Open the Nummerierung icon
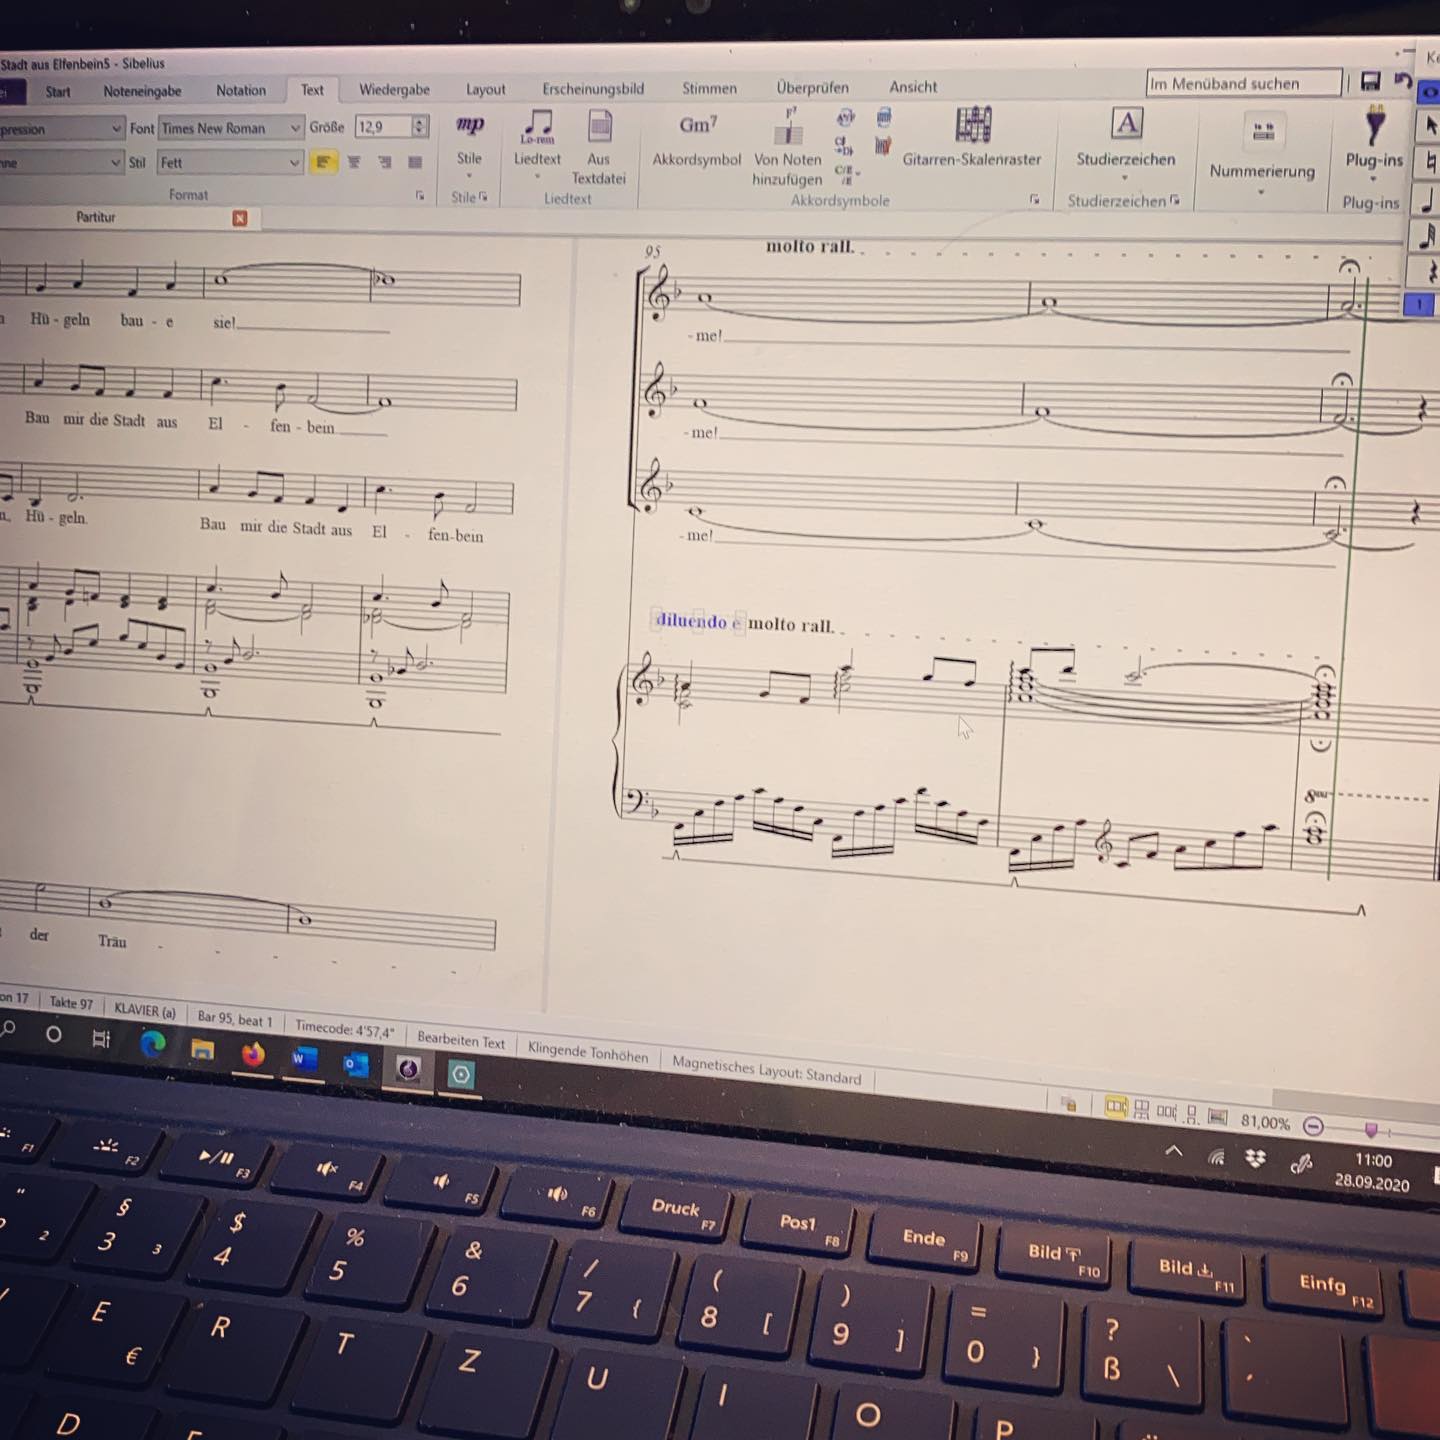 (x=1263, y=131)
